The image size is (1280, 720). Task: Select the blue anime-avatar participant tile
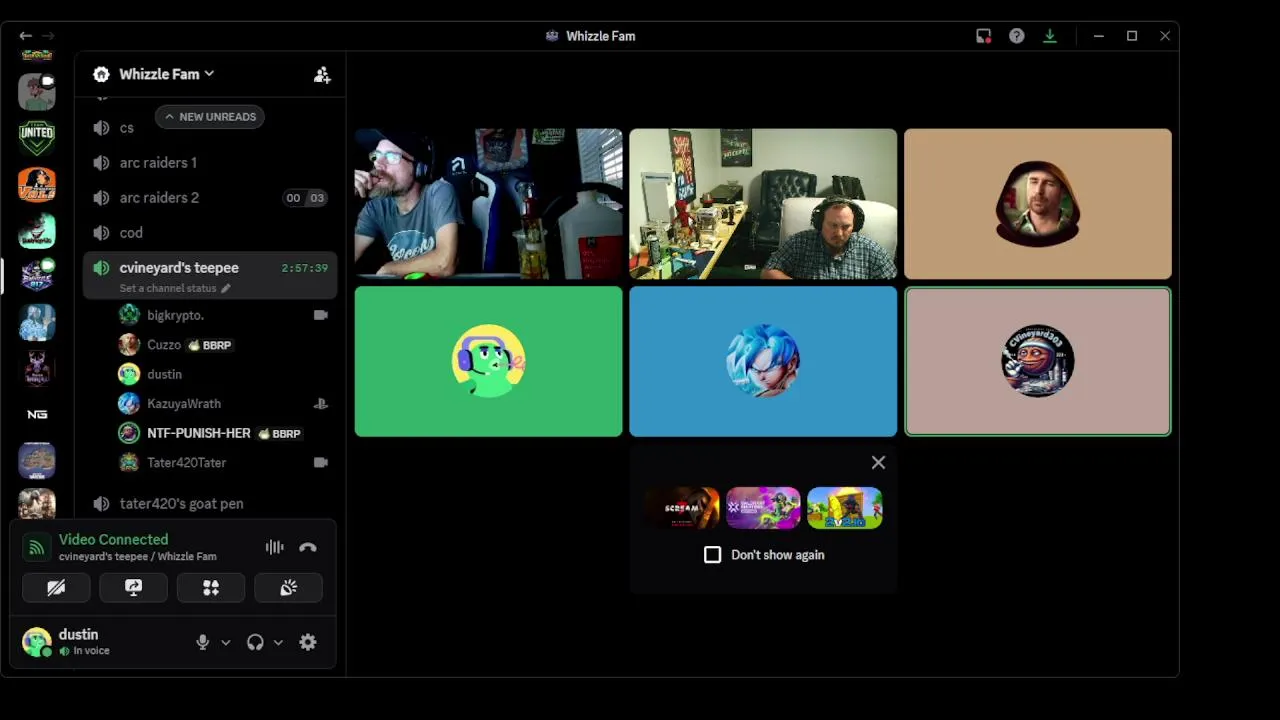763,362
